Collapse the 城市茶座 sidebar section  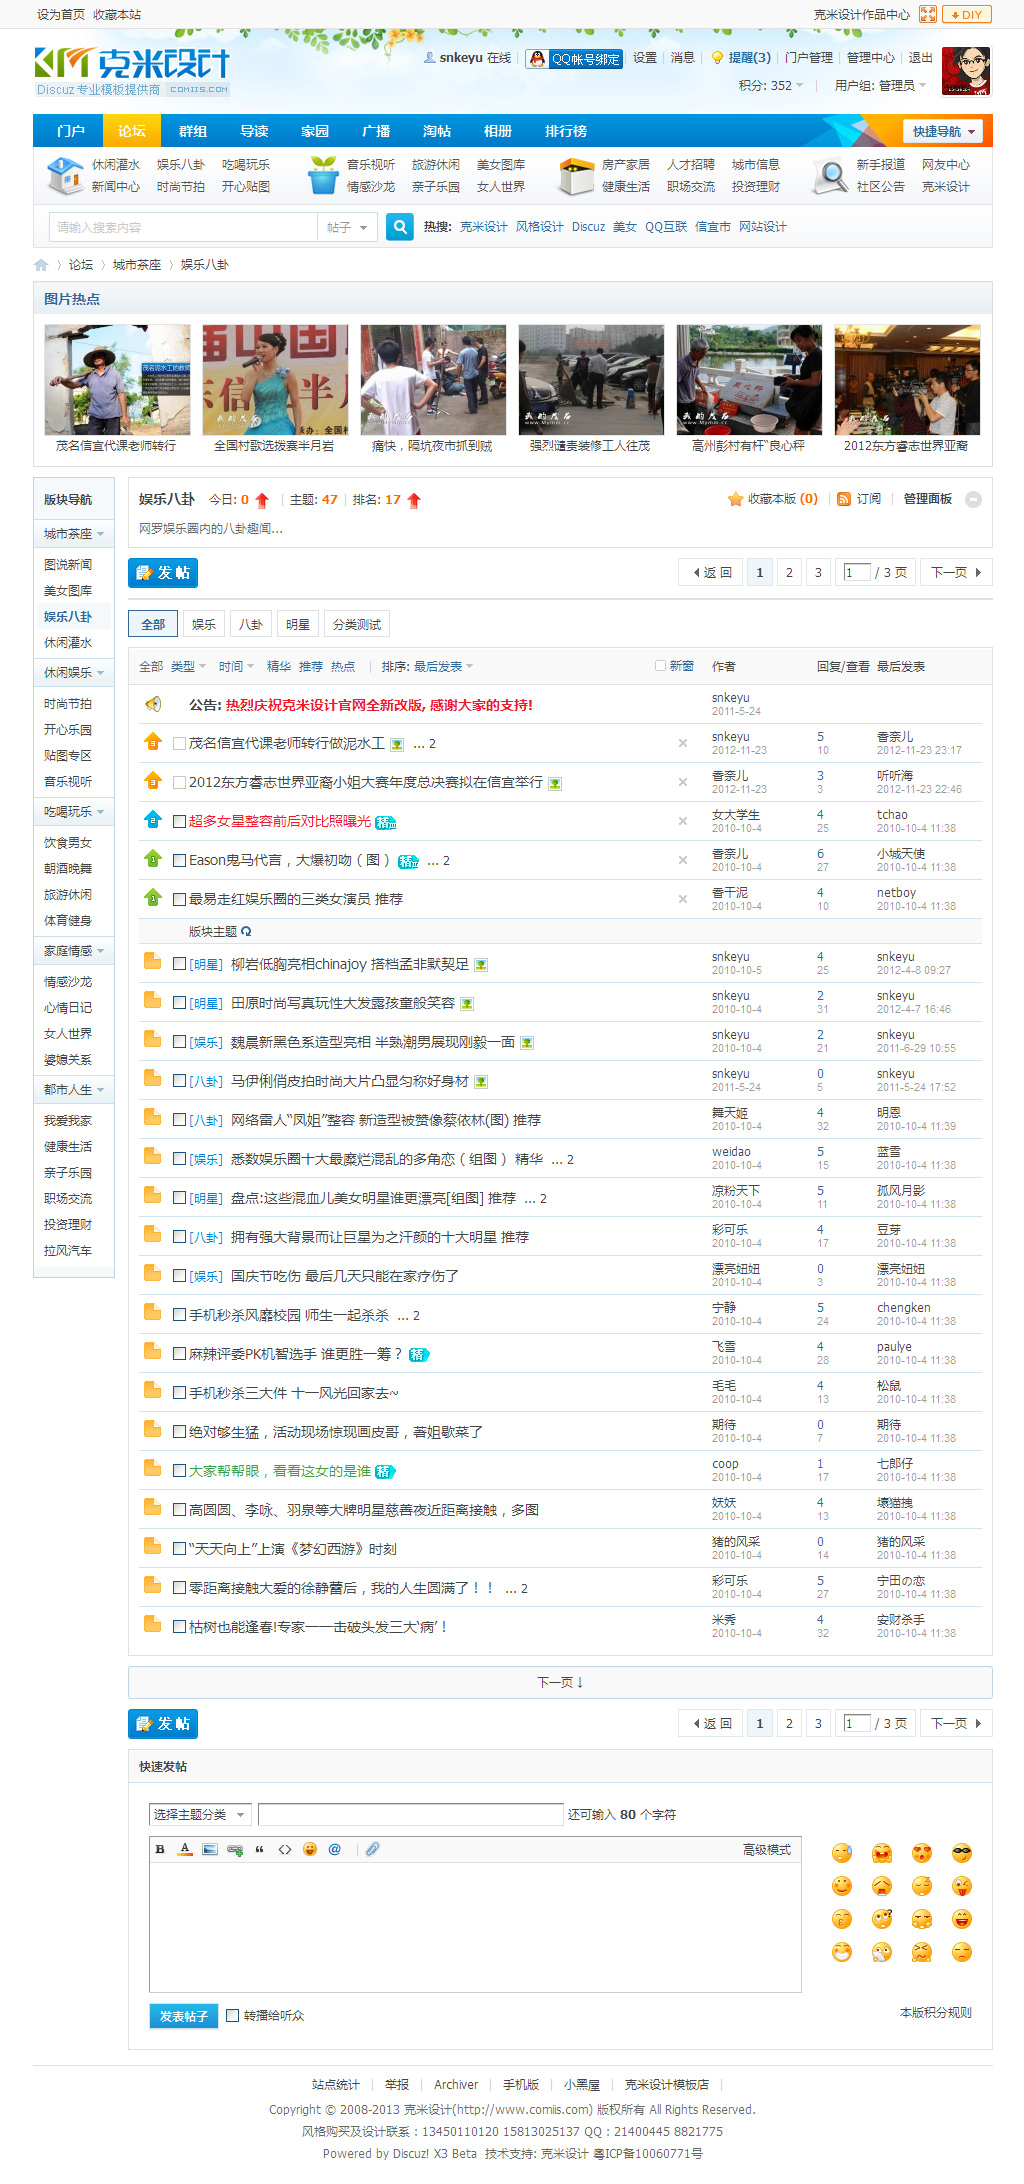click(100, 535)
